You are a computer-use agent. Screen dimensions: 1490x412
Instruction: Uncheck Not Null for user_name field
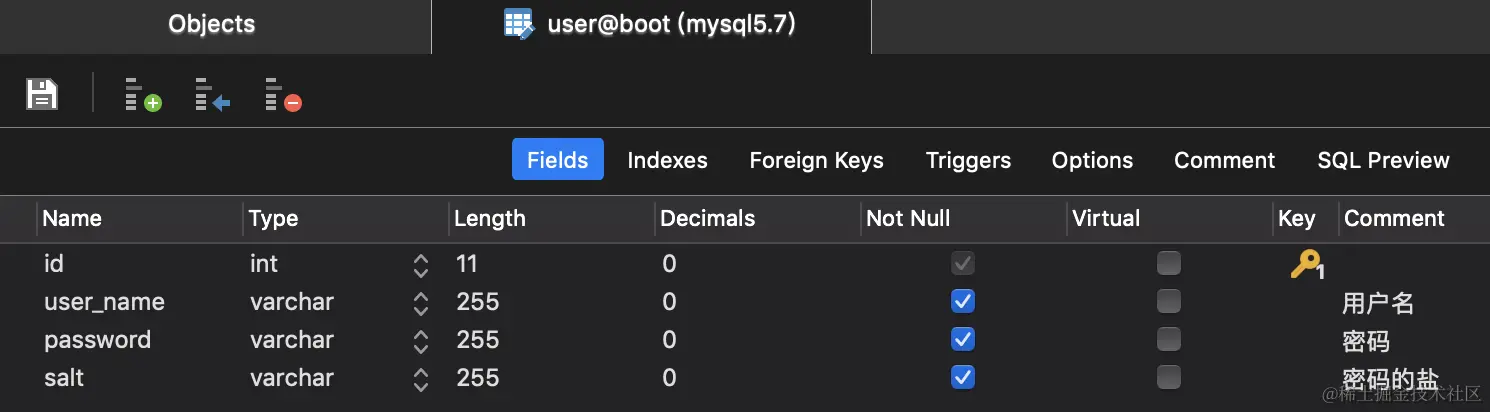pyautogui.click(x=963, y=302)
